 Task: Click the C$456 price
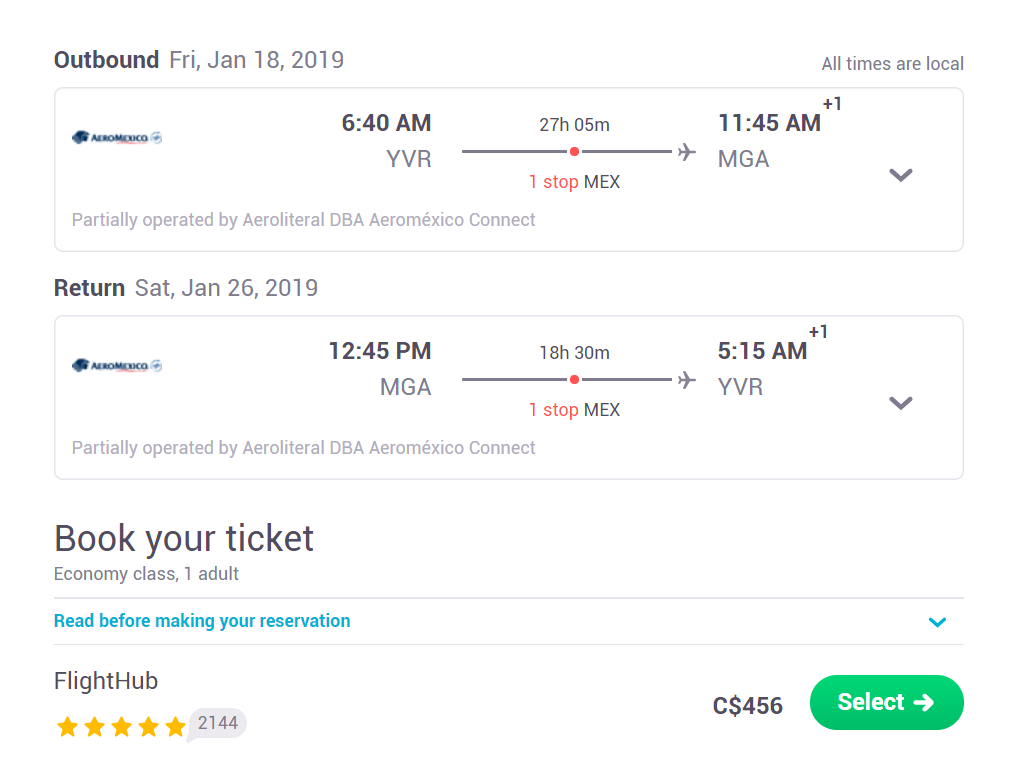(x=748, y=706)
